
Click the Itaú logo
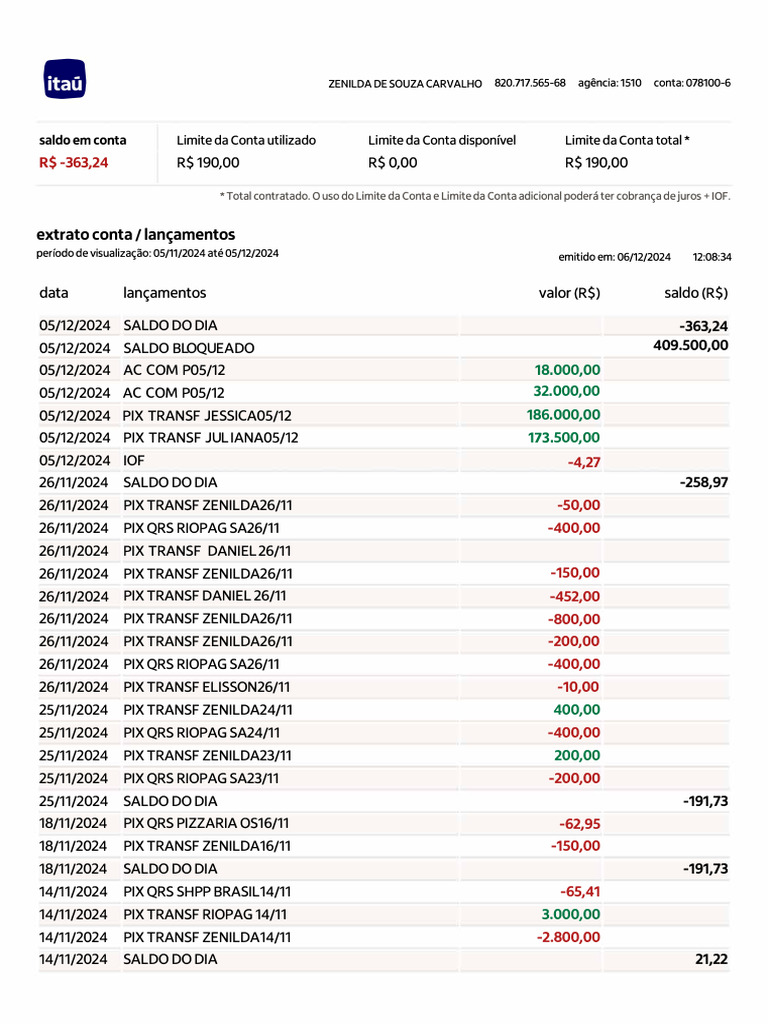click(65, 79)
